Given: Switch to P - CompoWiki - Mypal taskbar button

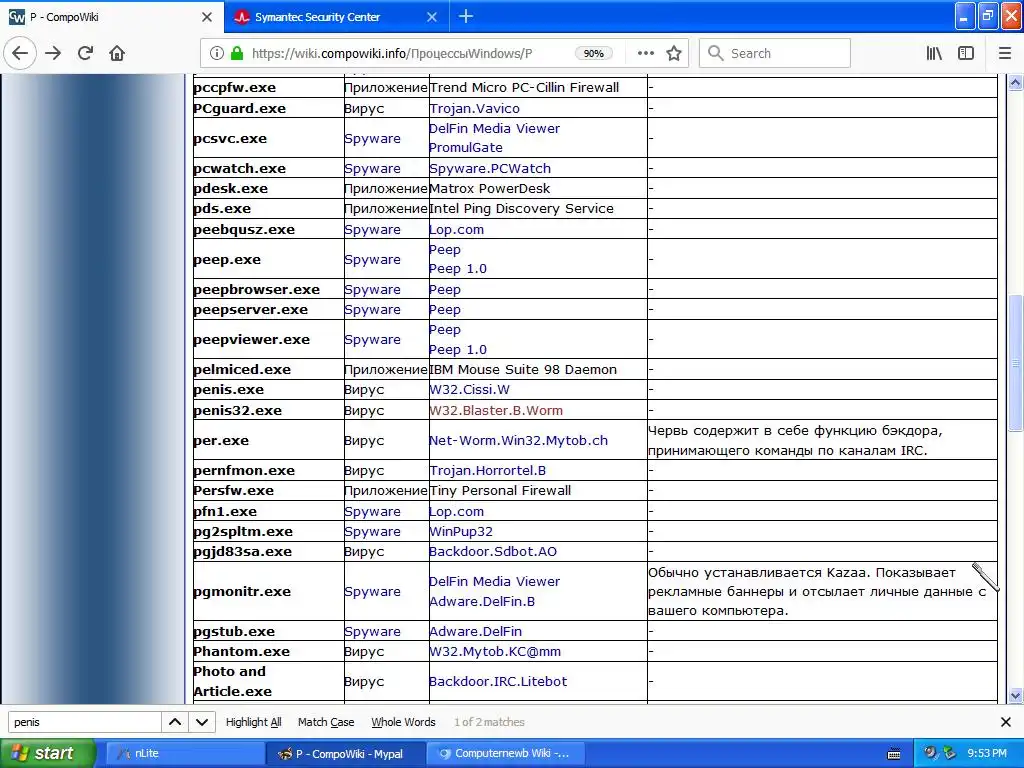Looking at the screenshot, I should pyautogui.click(x=346, y=753).
